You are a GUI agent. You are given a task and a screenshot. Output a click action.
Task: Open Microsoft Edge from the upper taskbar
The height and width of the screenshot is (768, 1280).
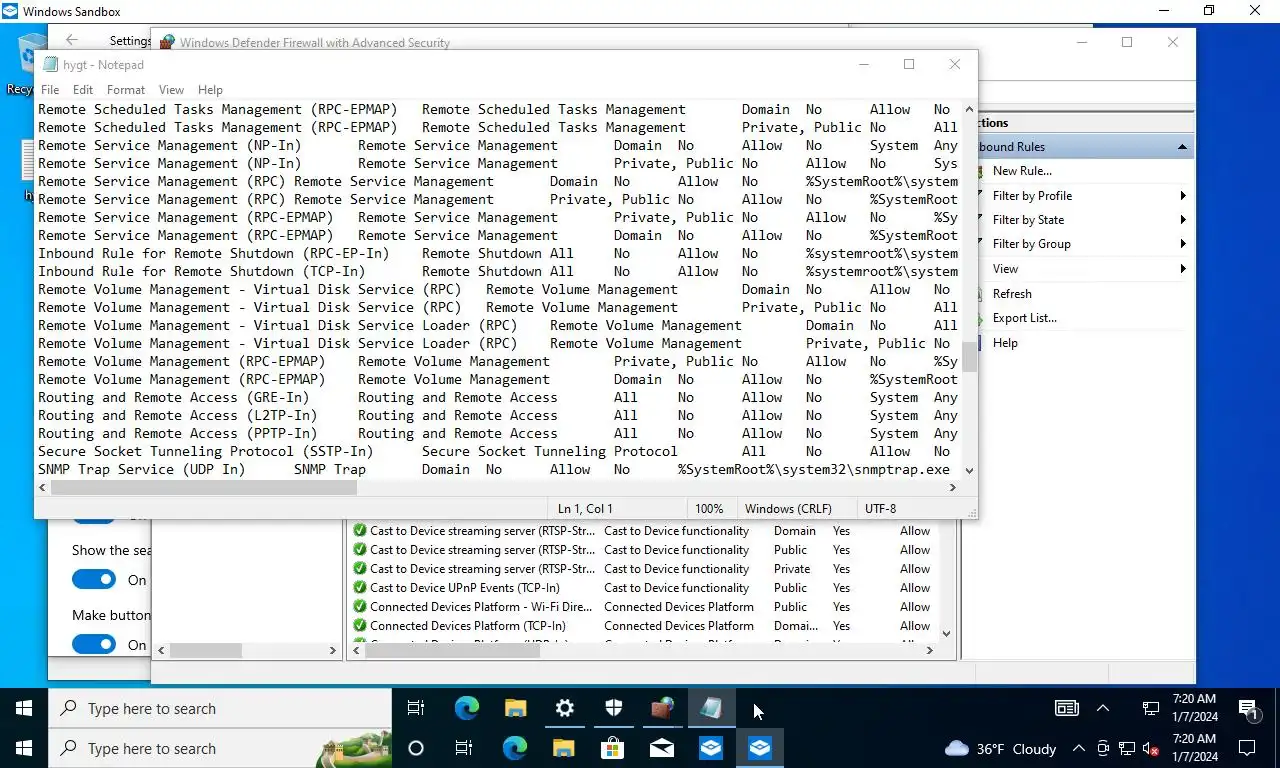[466, 708]
